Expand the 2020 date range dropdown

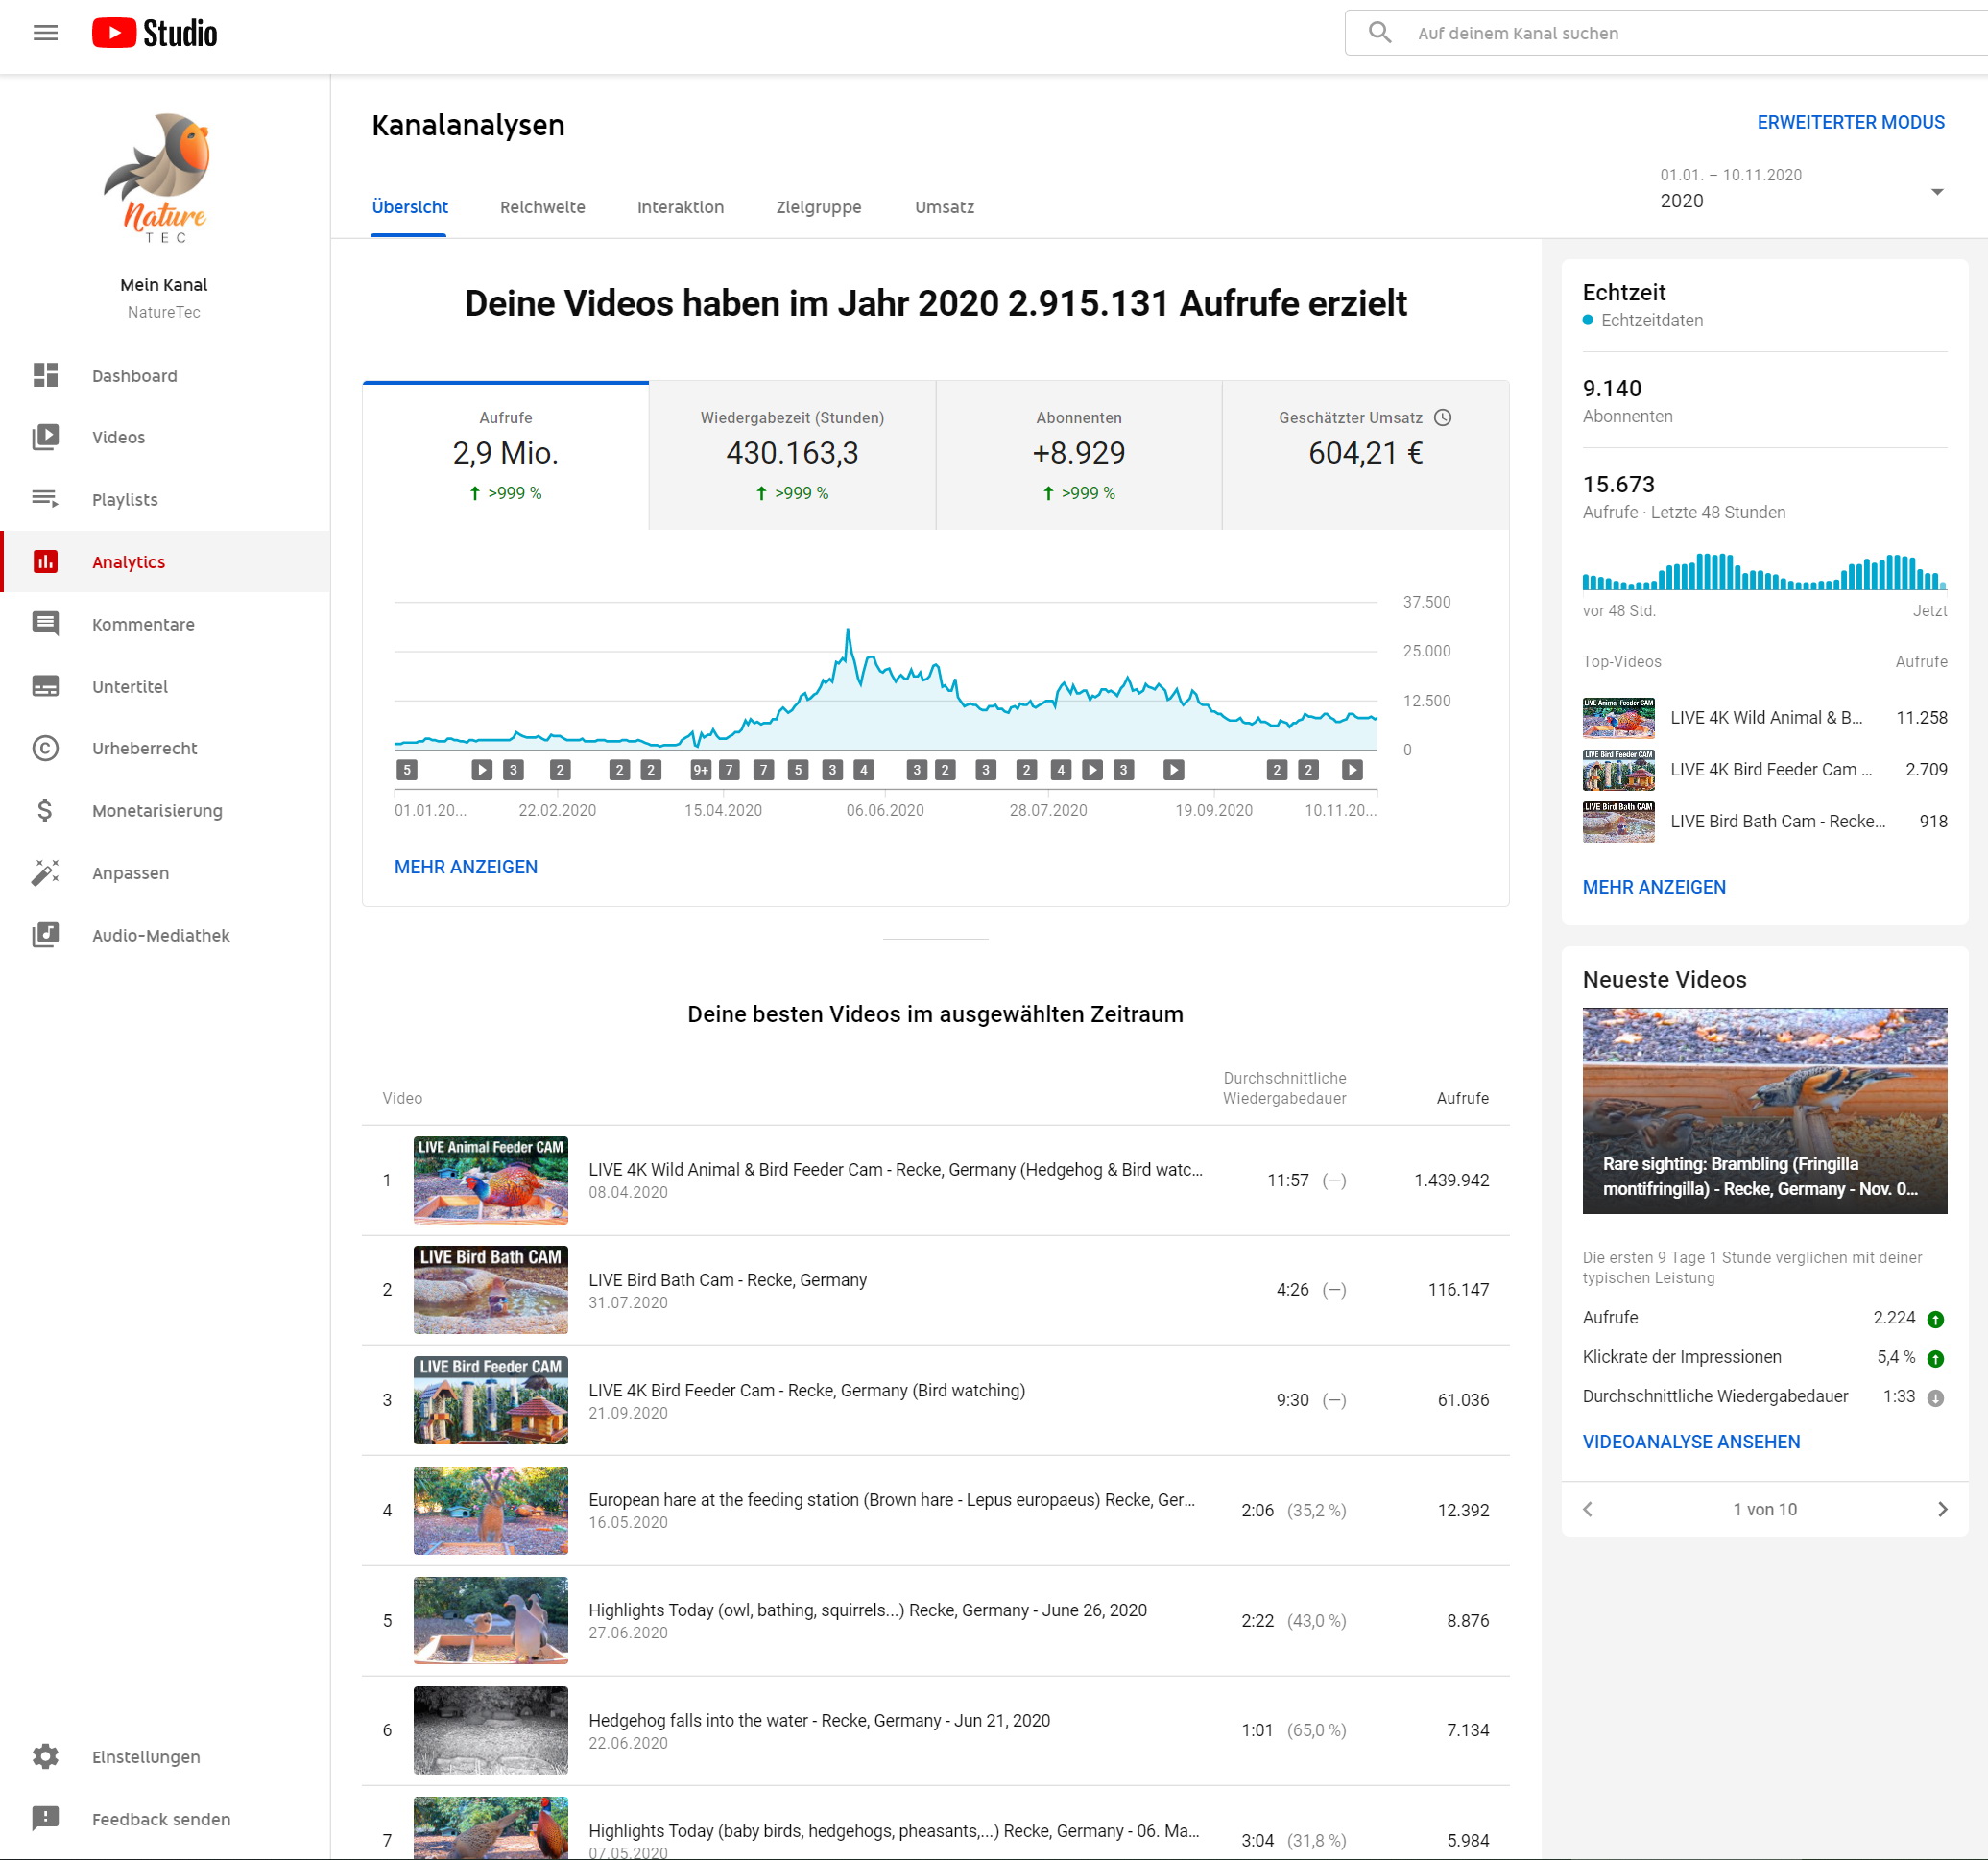point(1935,191)
